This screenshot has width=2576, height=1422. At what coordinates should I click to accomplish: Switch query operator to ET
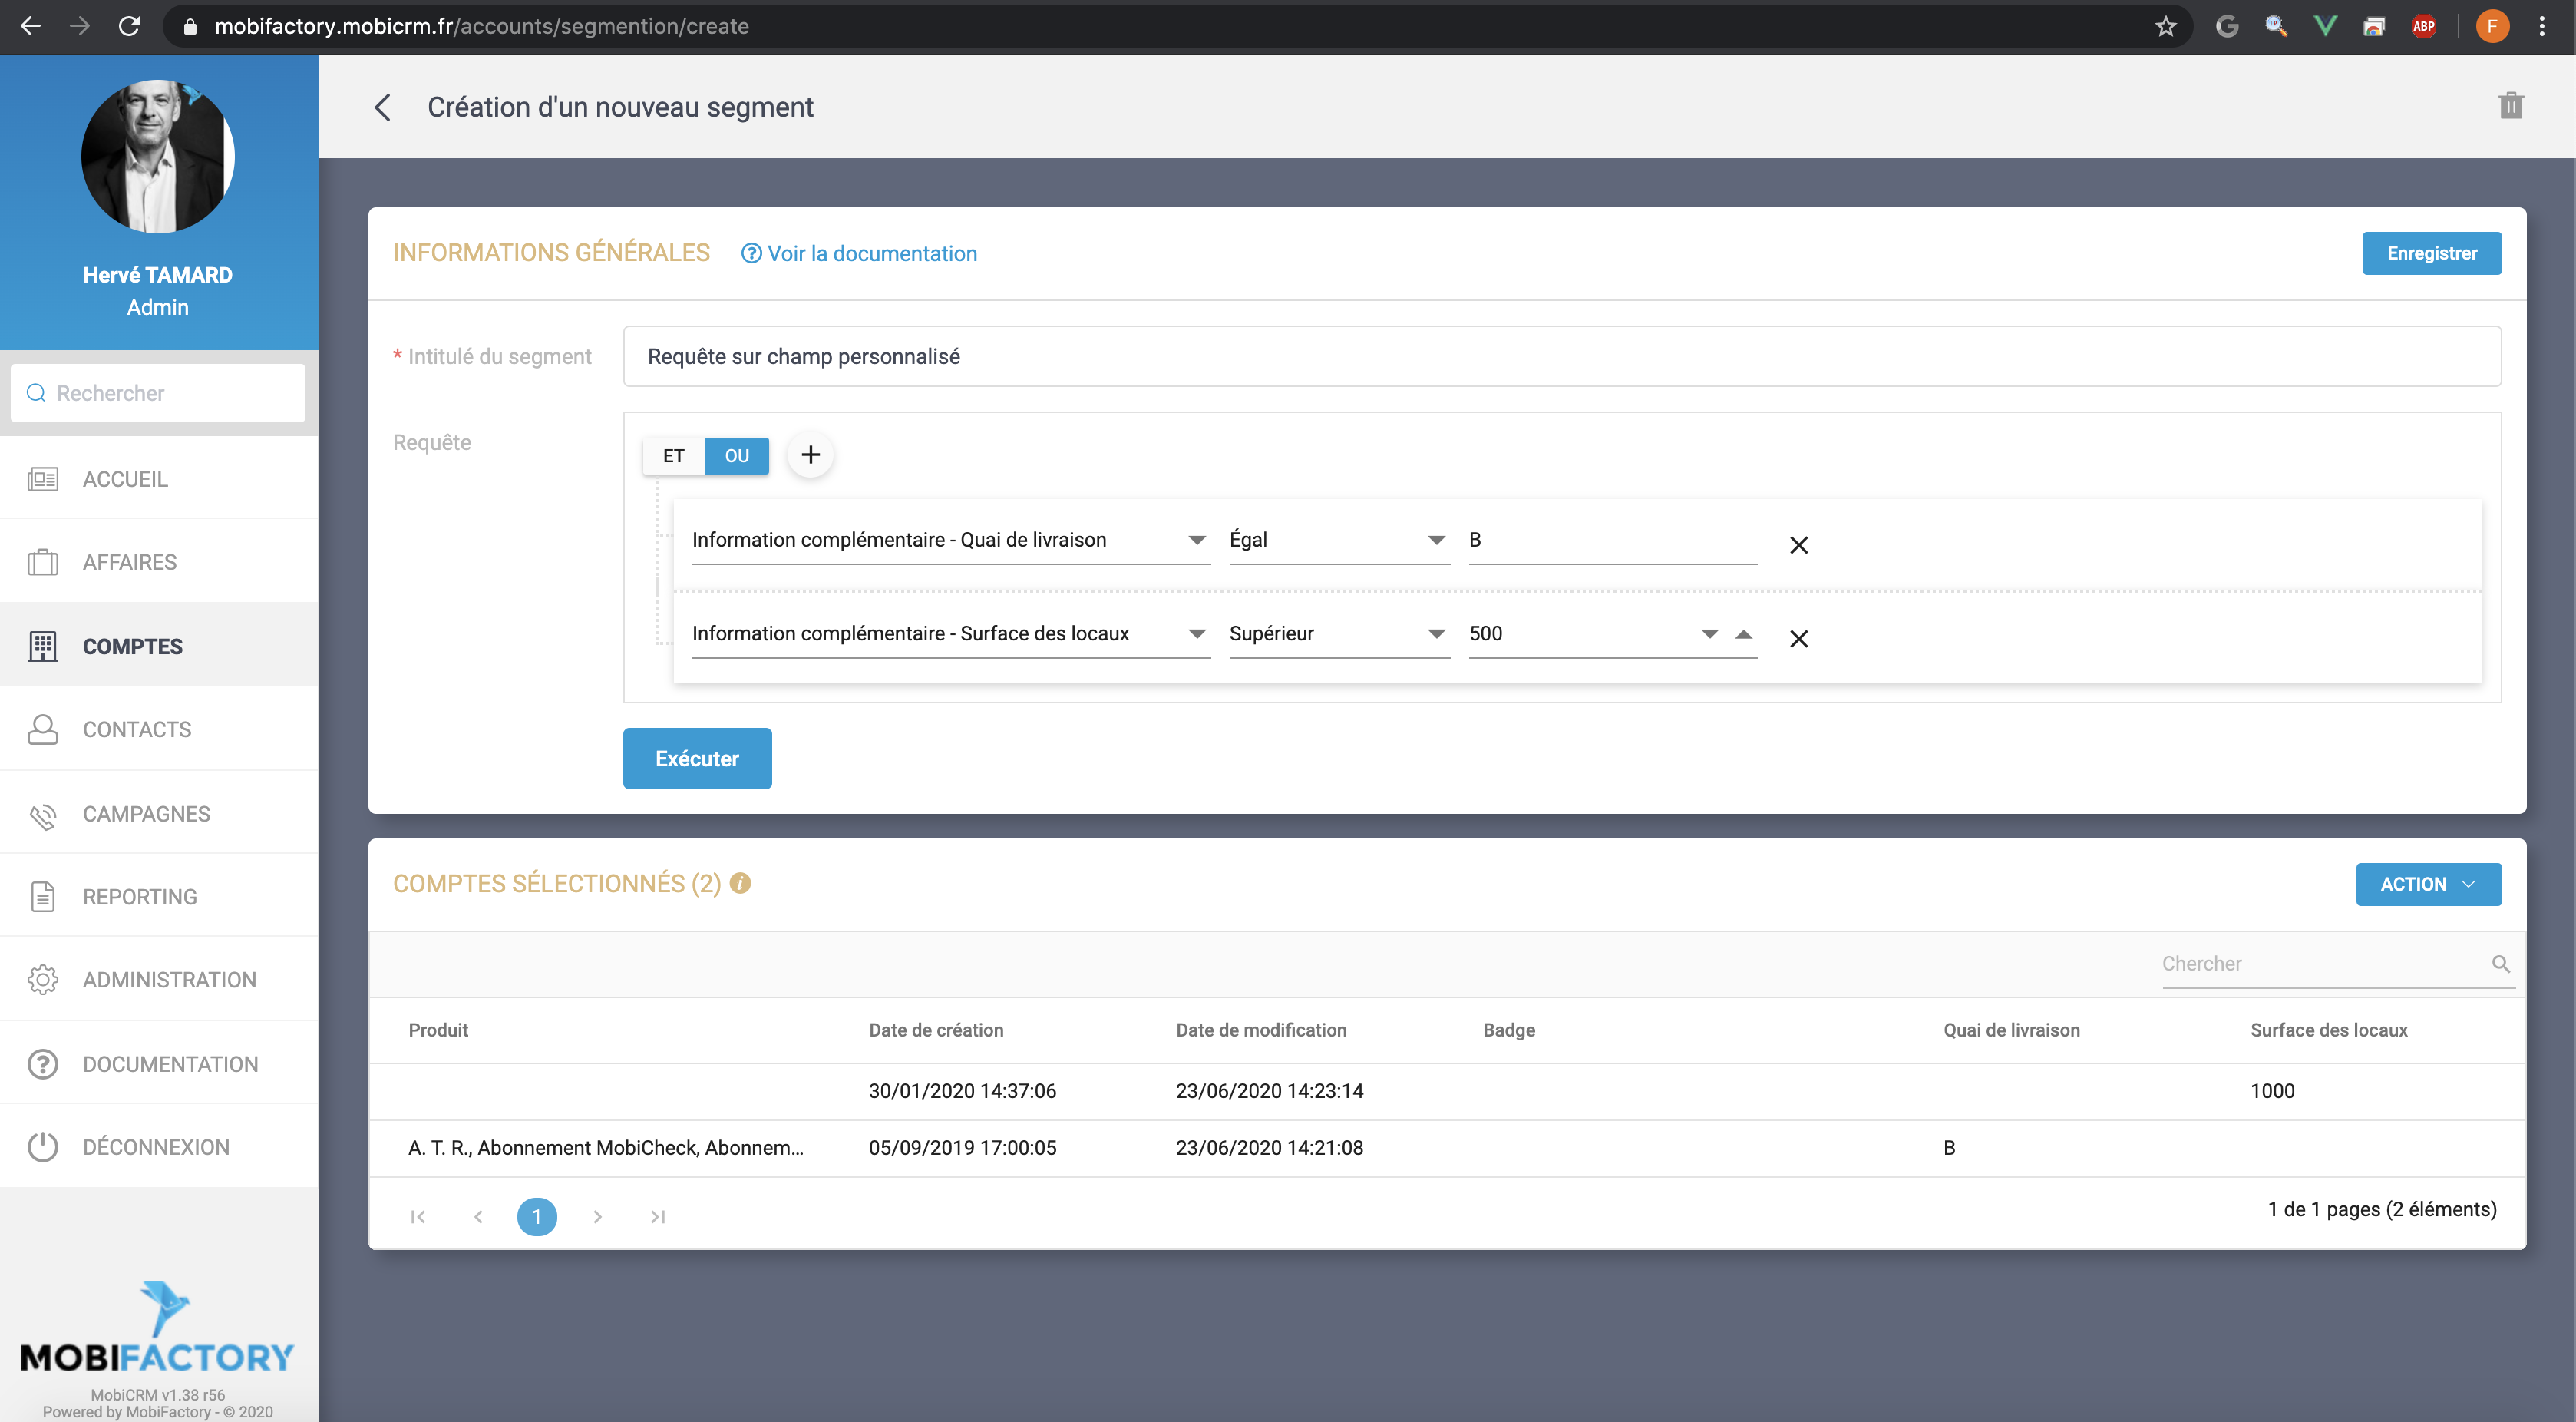click(673, 456)
